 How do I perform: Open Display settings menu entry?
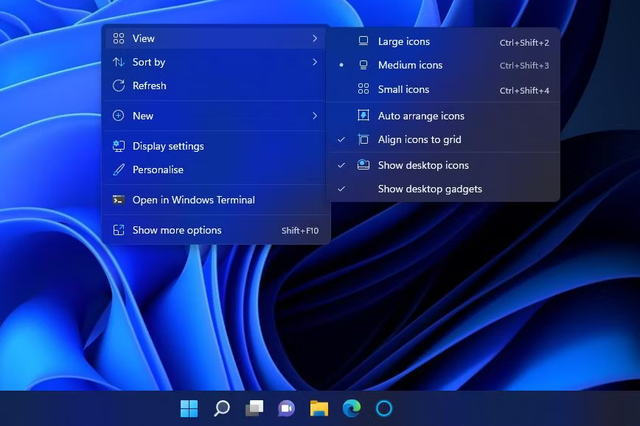coord(216,146)
